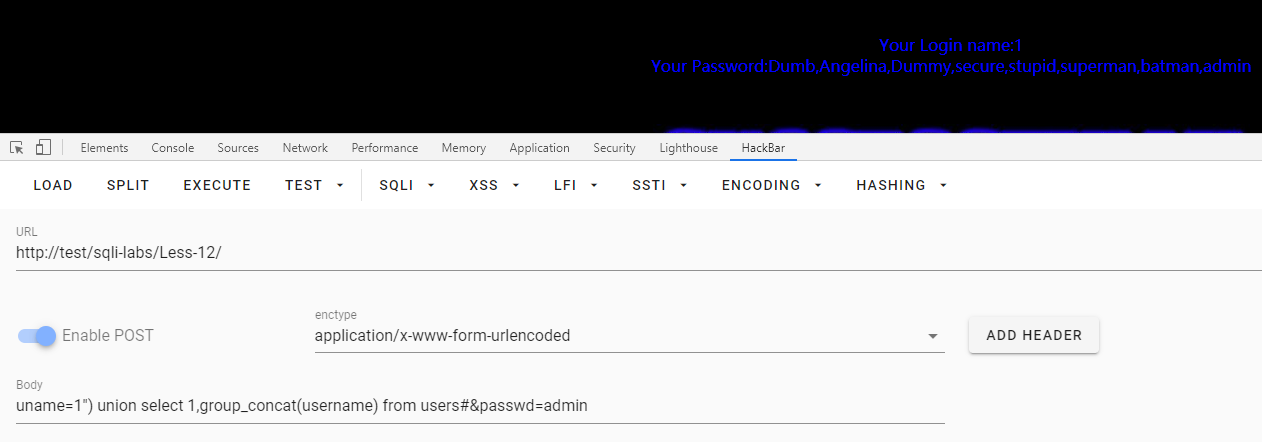This screenshot has height=442, width=1262.
Task: Open the HASHING dropdown menu
Action: [x=901, y=185]
